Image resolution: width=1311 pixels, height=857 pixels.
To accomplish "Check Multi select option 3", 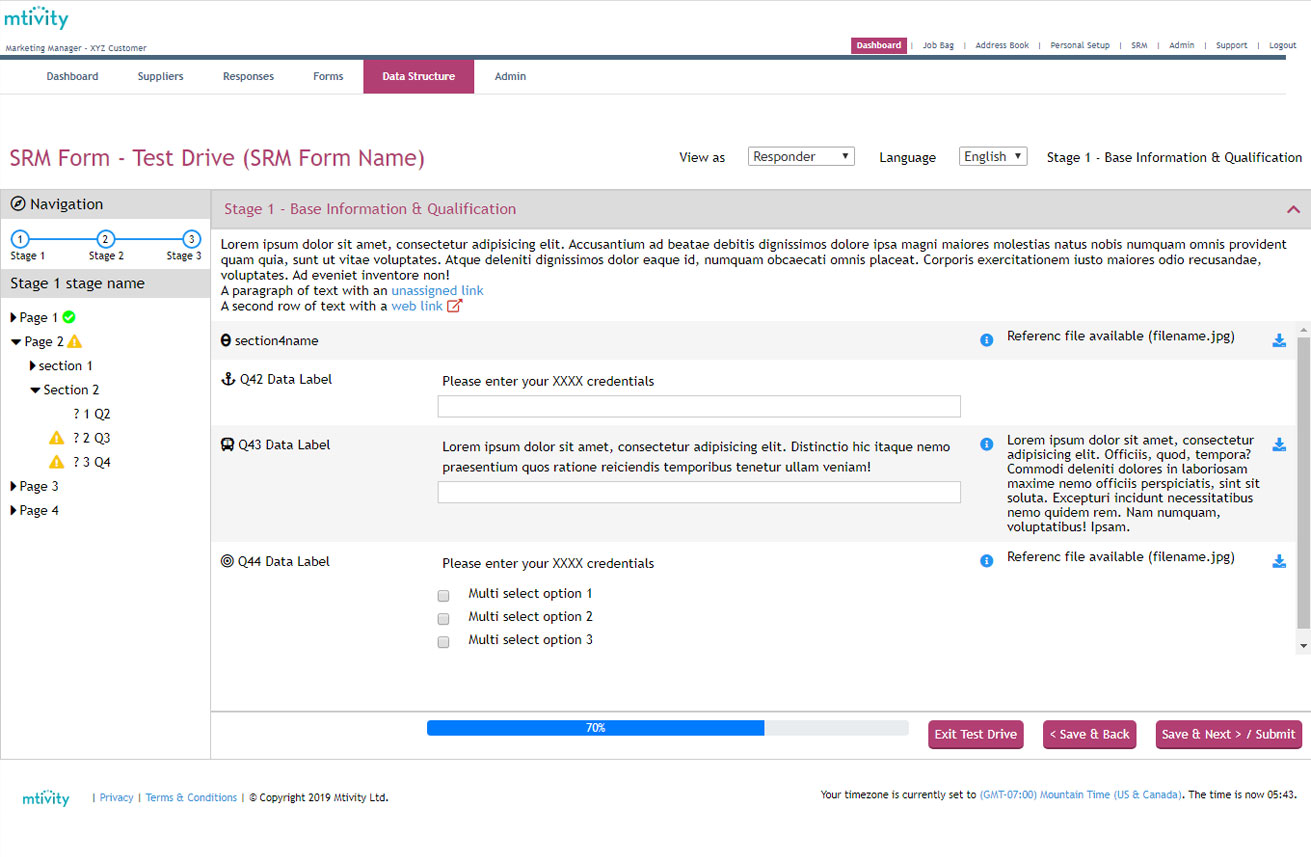I will (x=444, y=642).
